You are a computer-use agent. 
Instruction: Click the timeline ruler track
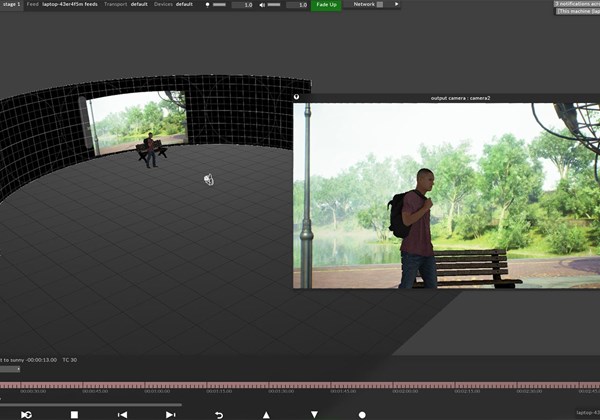coord(300,385)
